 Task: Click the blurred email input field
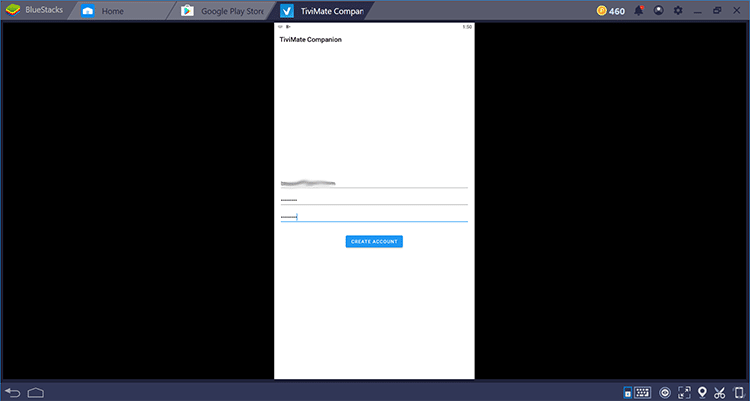point(374,183)
